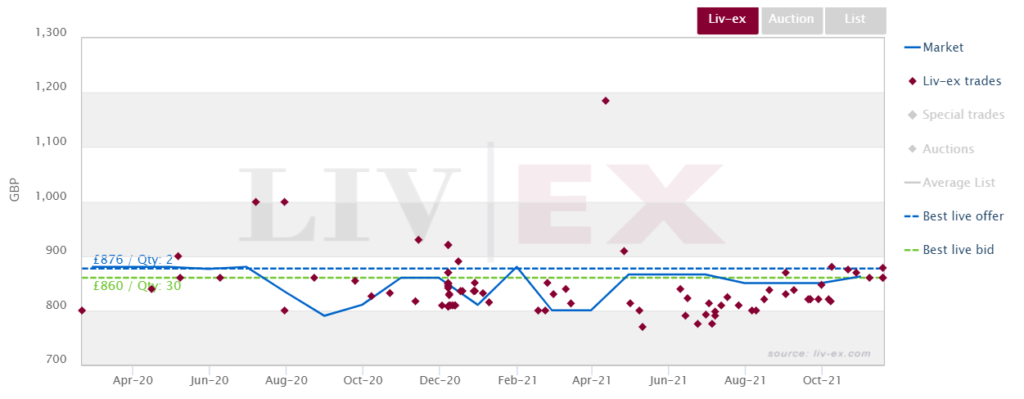
Task: Toggle the Best live offer line
Action: click(954, 216)
